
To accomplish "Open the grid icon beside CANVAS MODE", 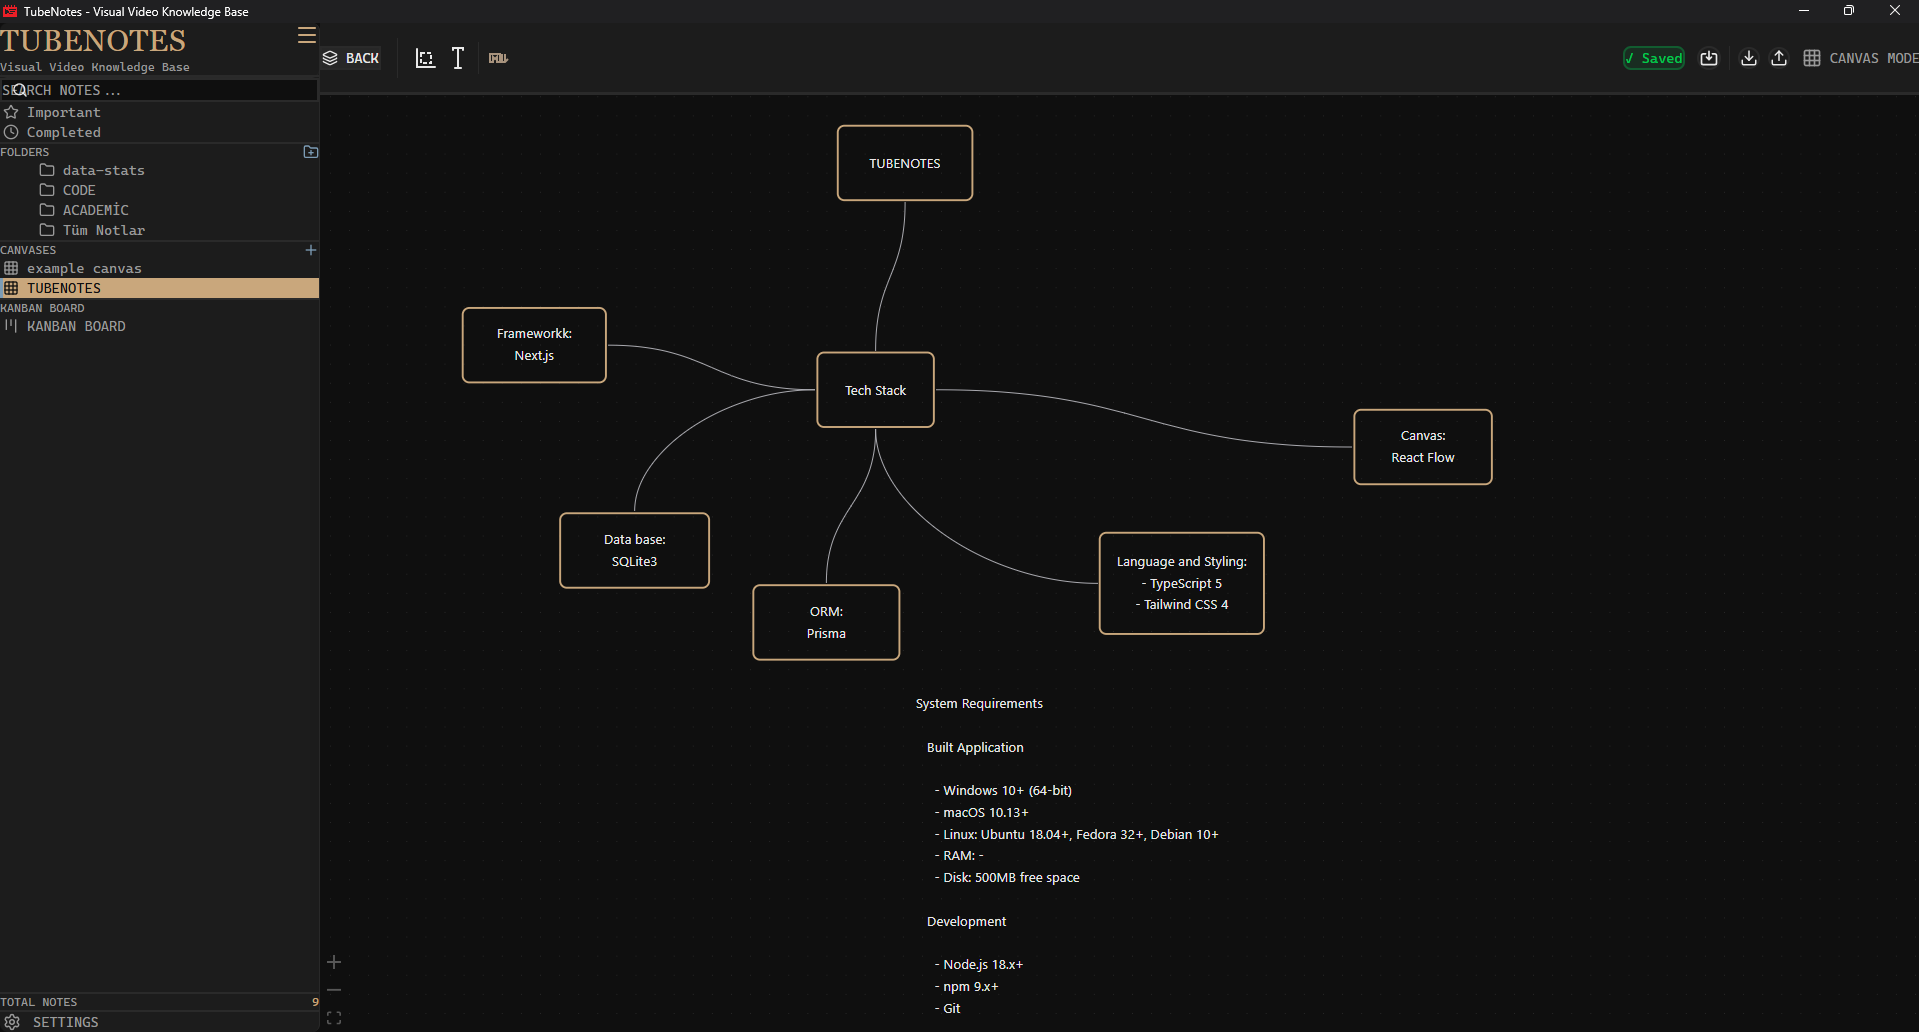I will [x=1813, y=58].
